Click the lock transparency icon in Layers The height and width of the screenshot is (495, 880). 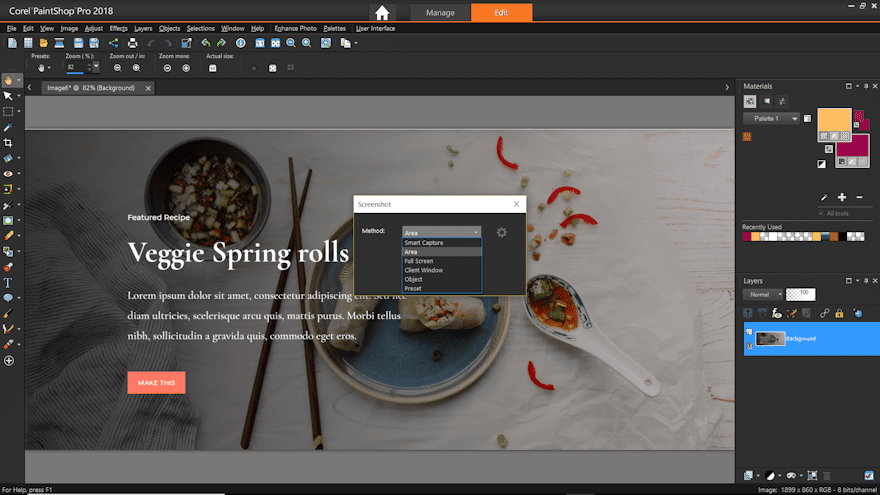(840, 313)
